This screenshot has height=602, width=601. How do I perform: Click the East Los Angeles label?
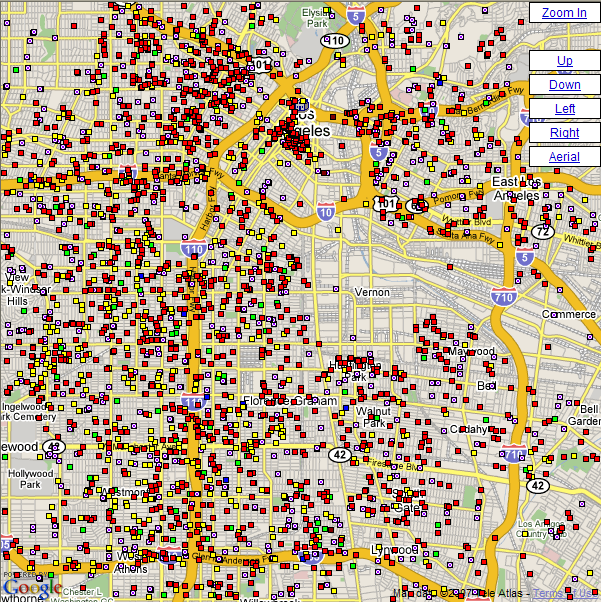tap(517, 189)
